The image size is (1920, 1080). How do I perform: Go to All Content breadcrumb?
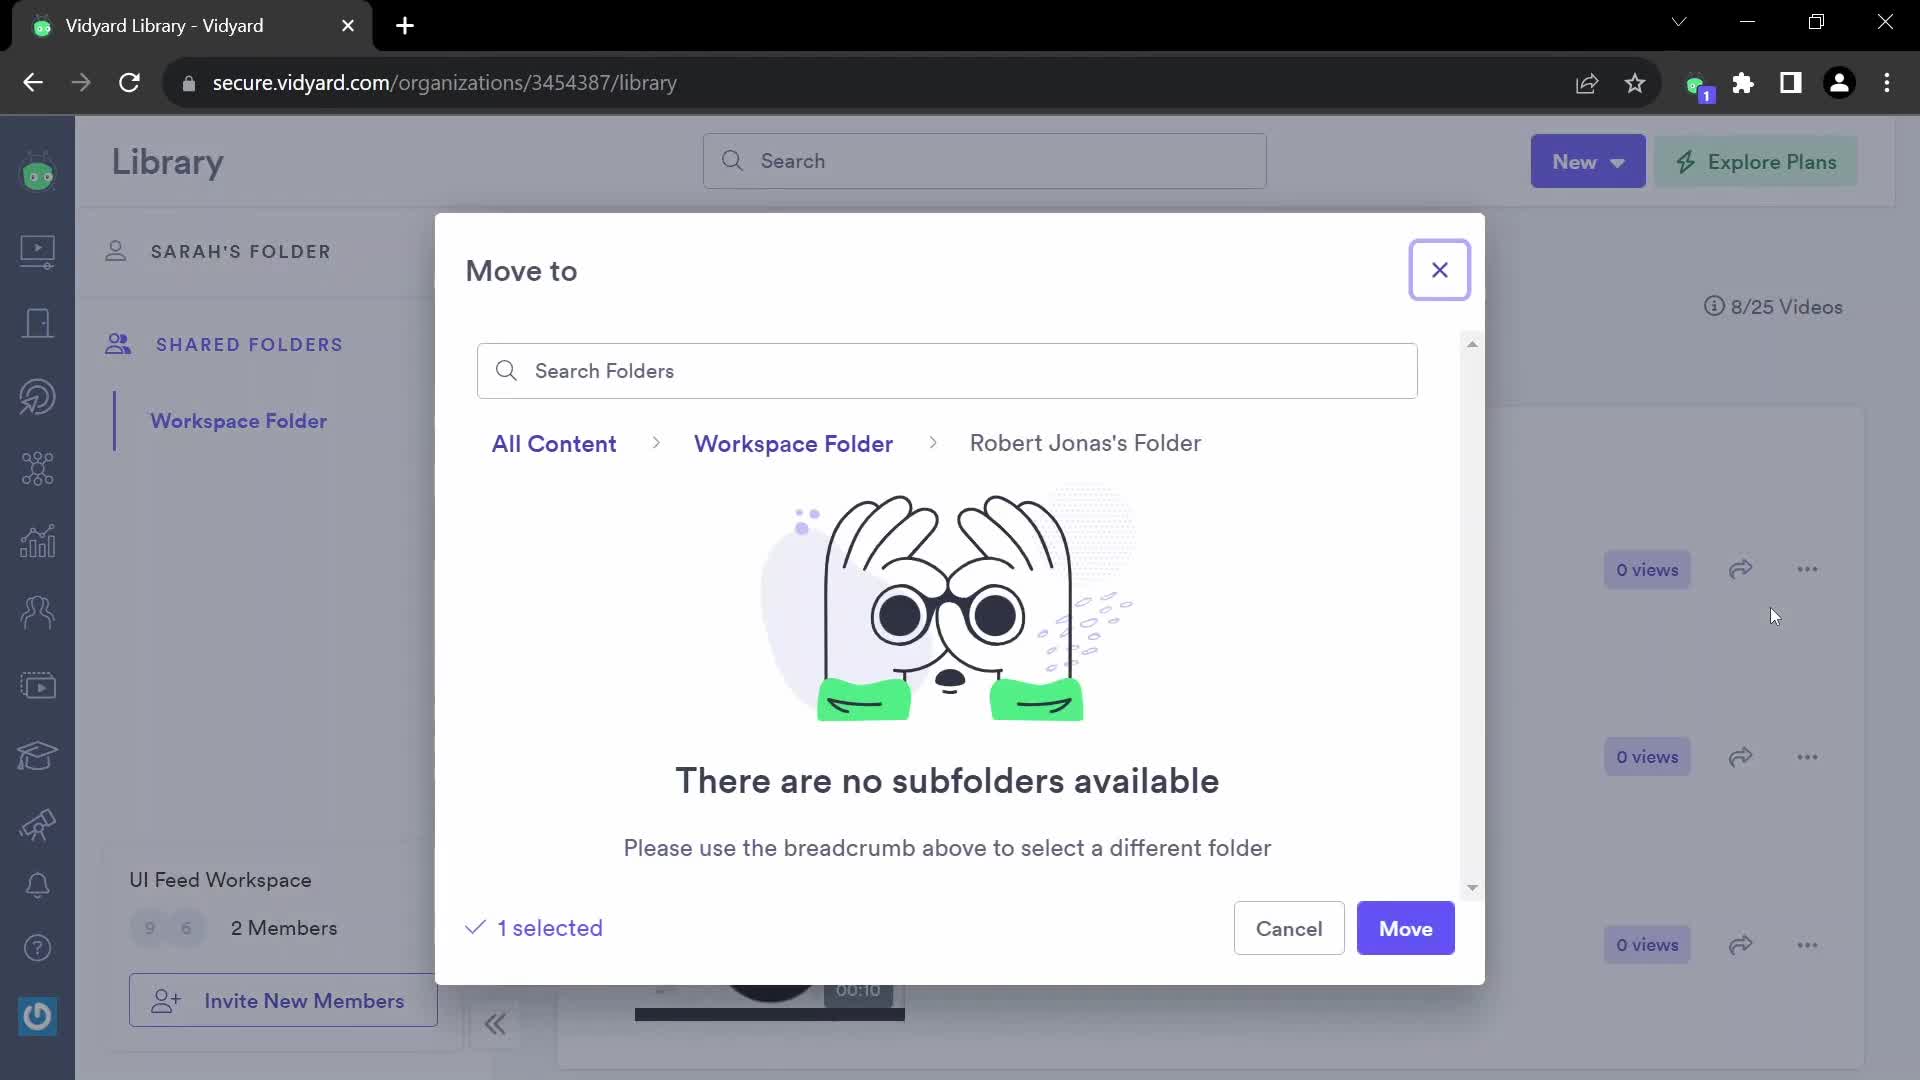pos(553,443)
